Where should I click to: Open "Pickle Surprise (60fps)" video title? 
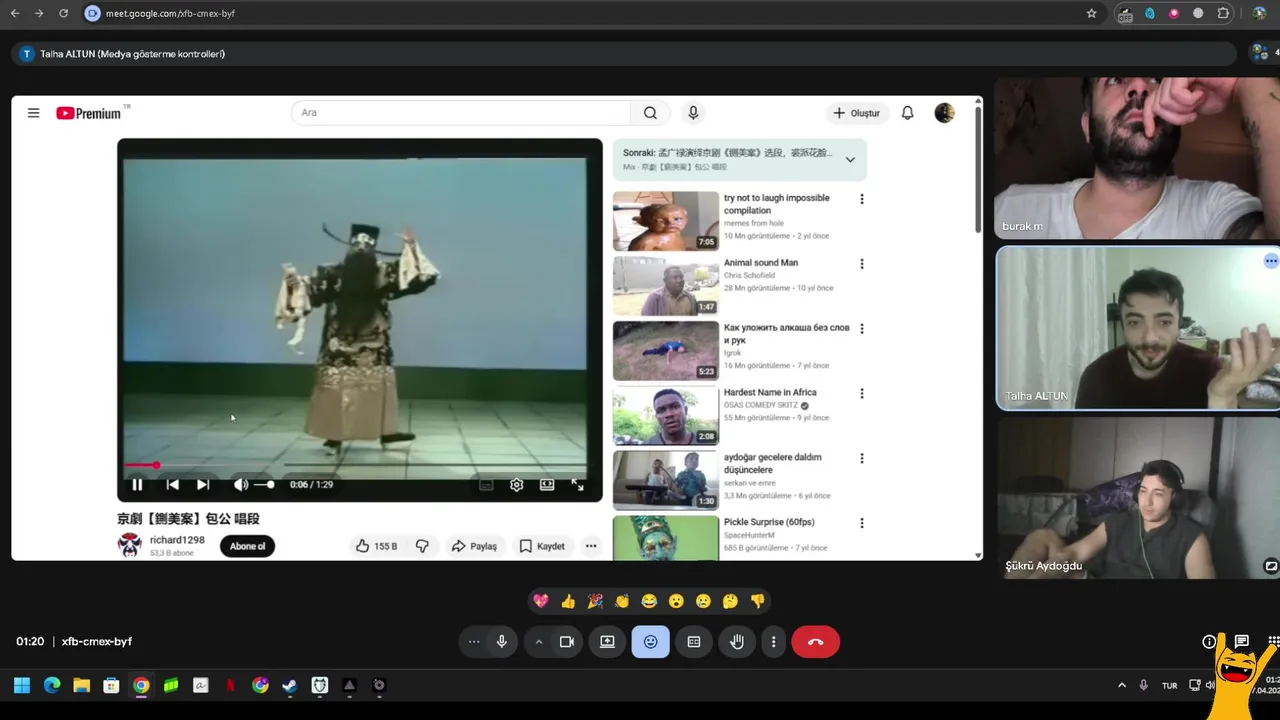[769, 522]
